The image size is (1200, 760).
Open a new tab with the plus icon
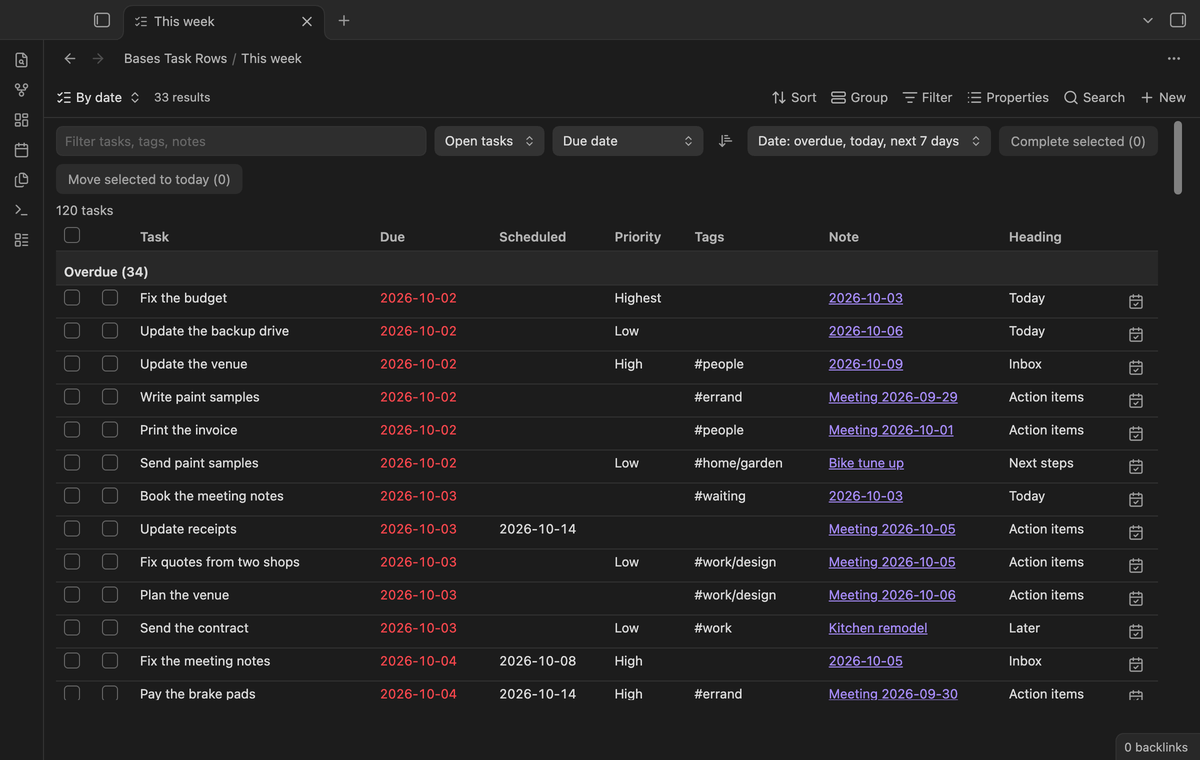point(344,20)
